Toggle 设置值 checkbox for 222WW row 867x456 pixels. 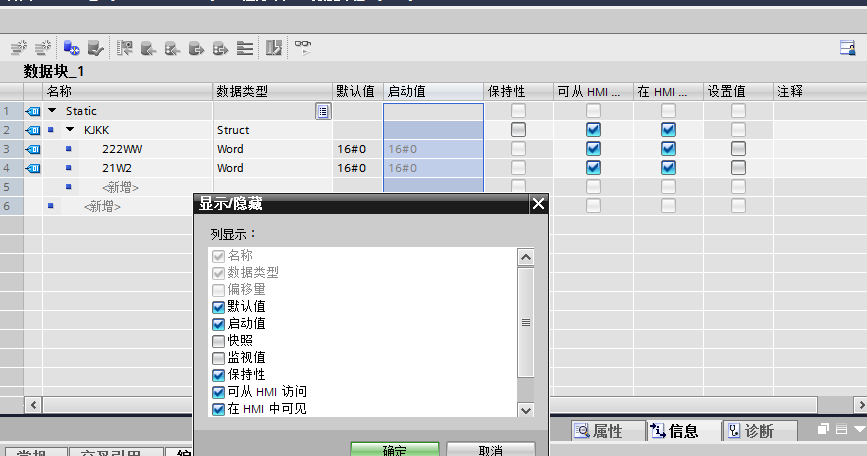(738, 149)
